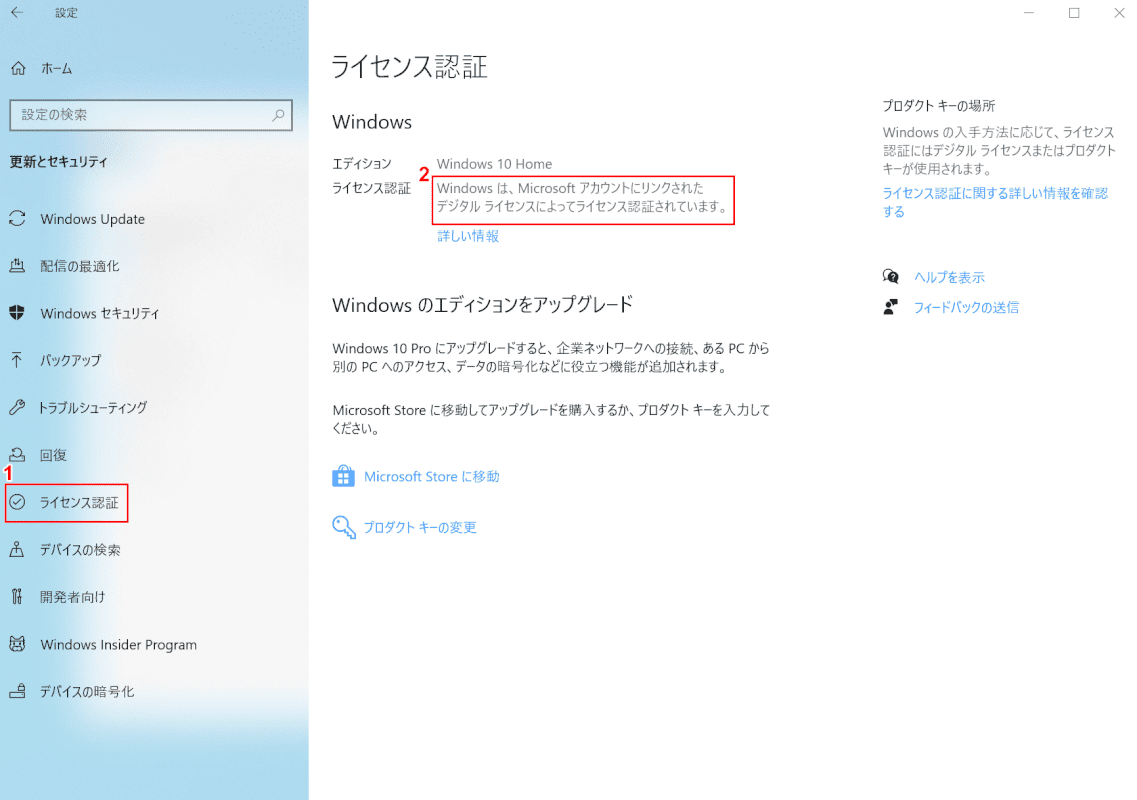
Task: Click the back arrow in Settings header
Action: pyautogui.click(x=17, y=12)
